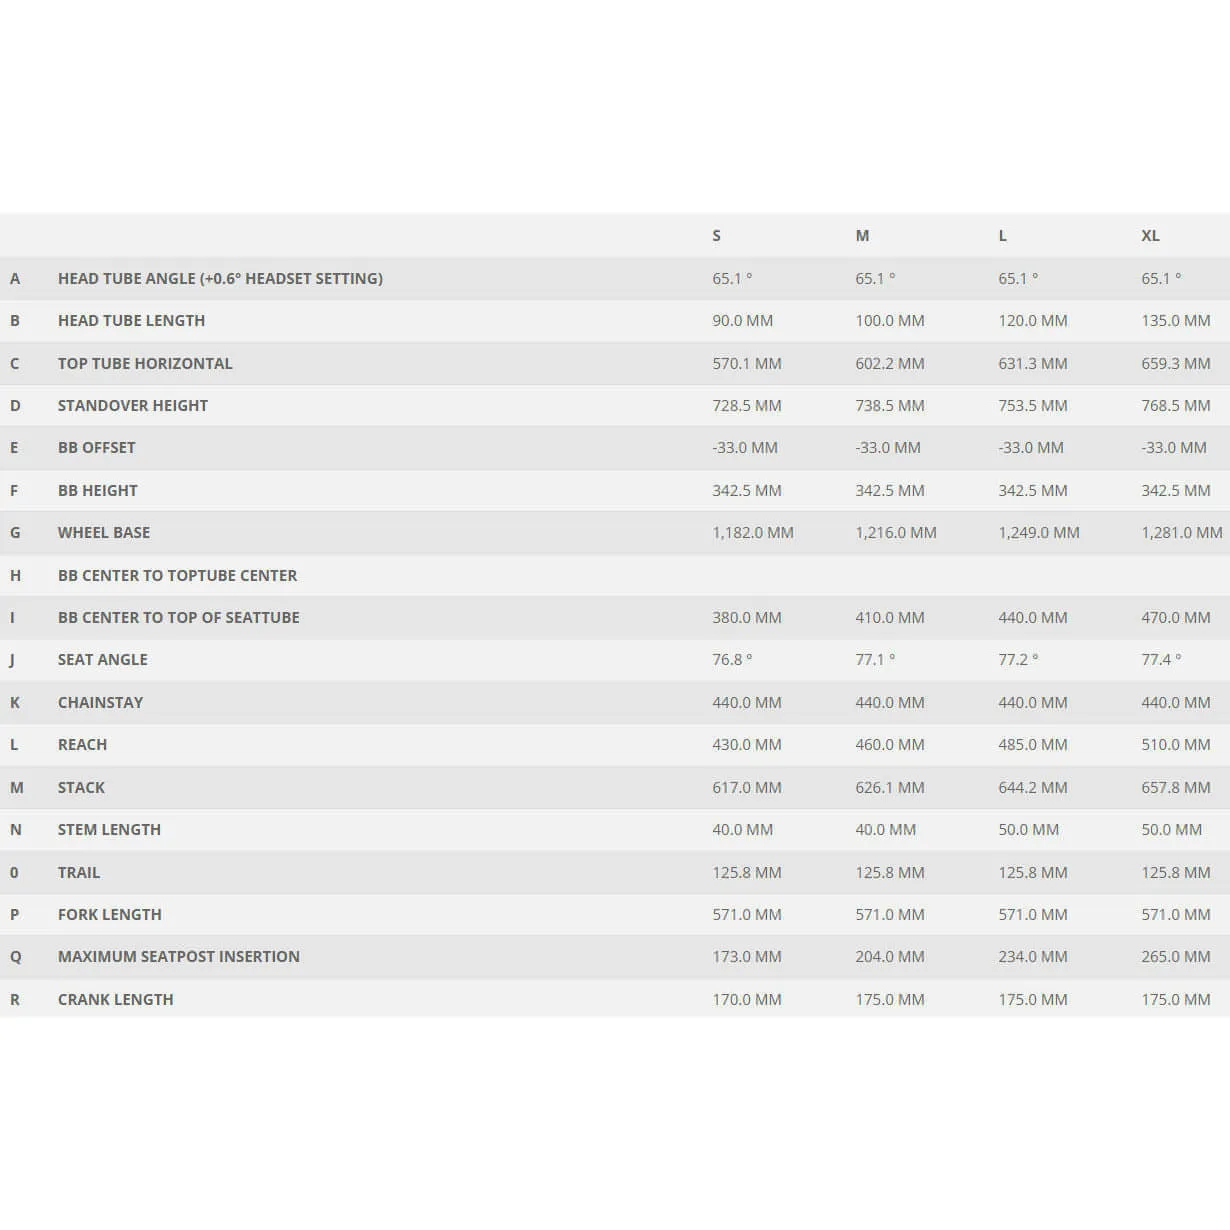Click the Chainstay row label
The width and height of the screenshot is (1230, 1230).
(x=100, y=703)
